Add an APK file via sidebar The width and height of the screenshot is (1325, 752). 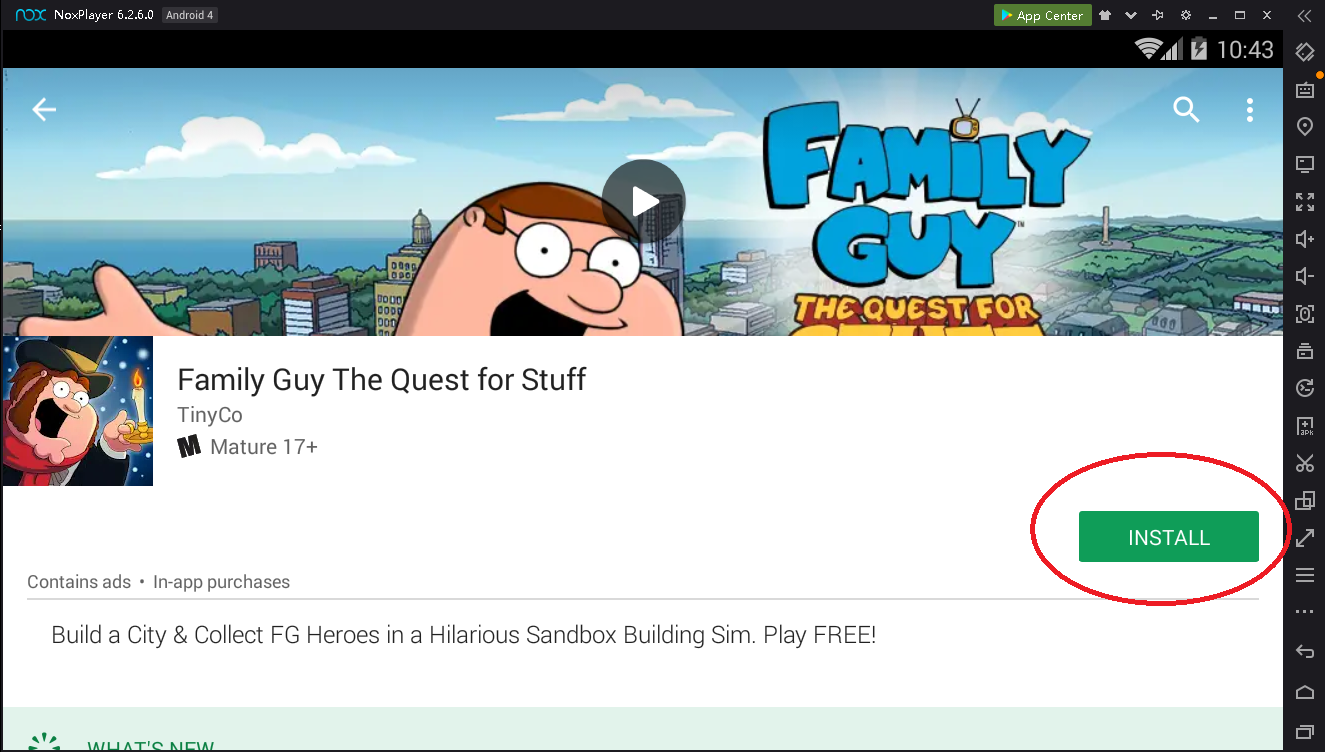click(x=1305, y=426)
